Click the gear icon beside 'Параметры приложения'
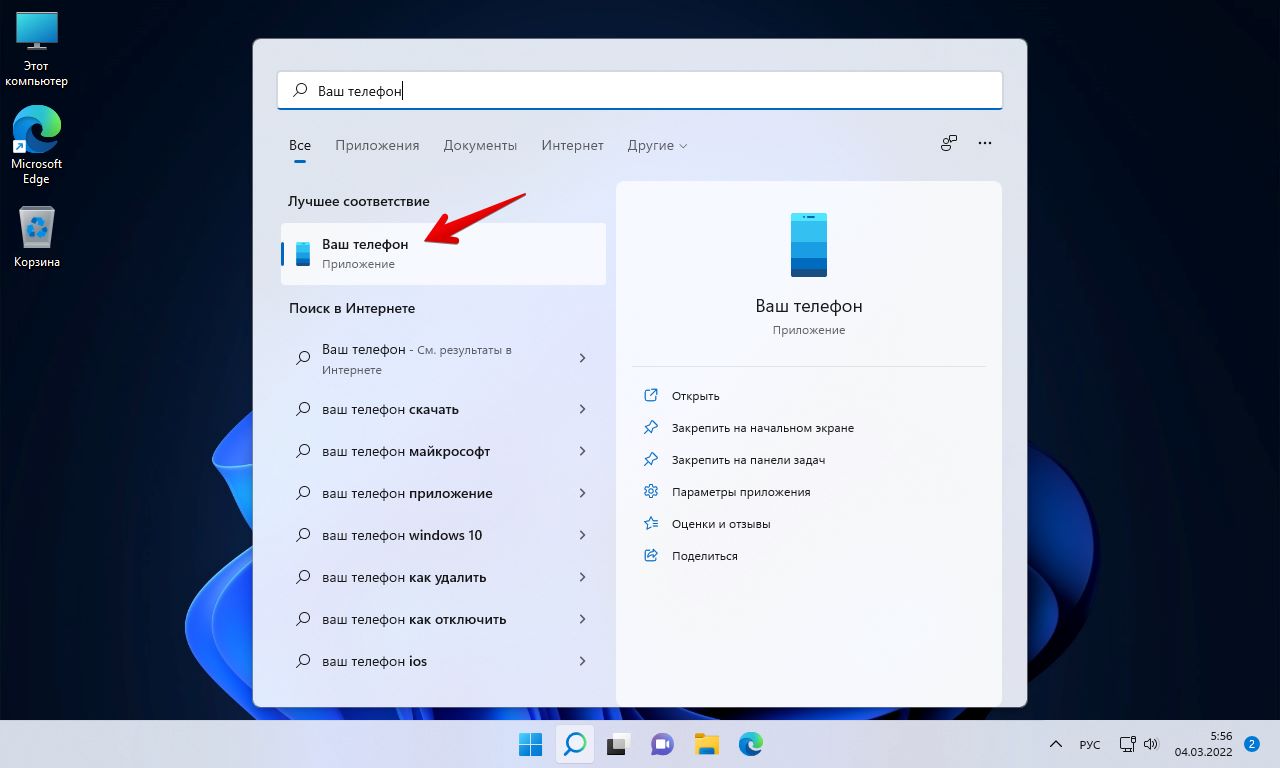 651,491
